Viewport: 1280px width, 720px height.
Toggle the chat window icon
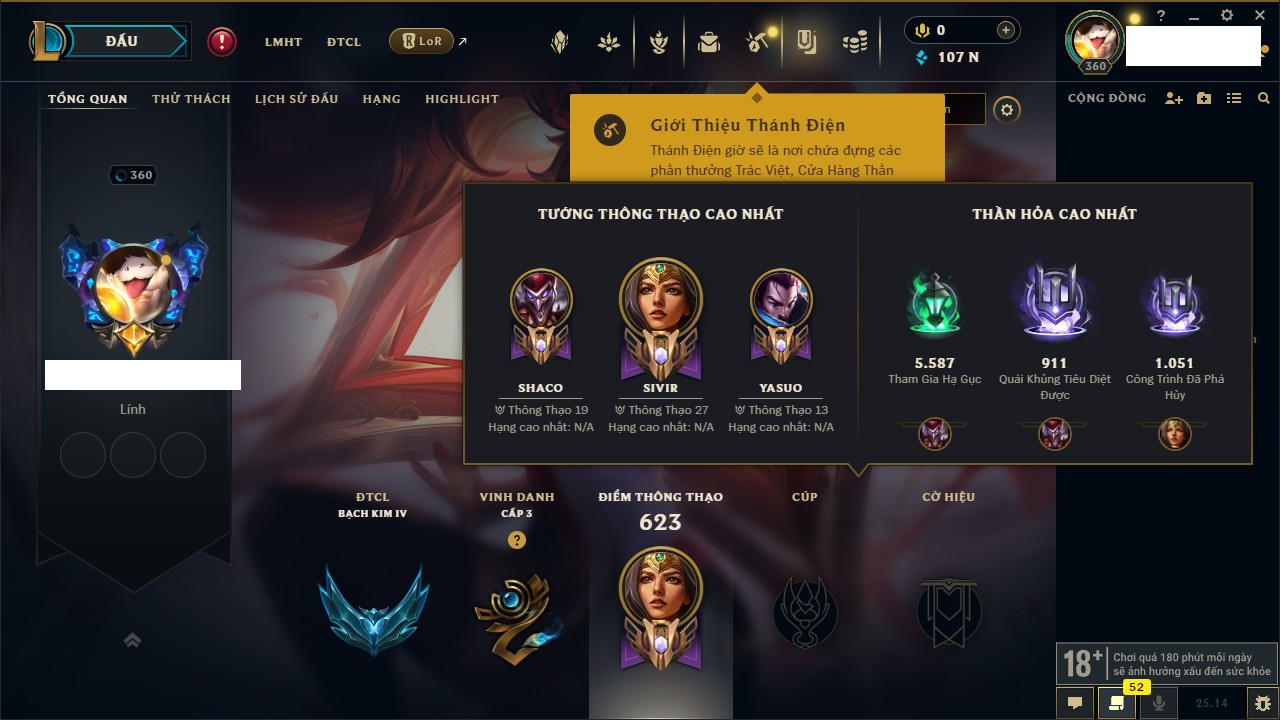(x=1075, y=703)
